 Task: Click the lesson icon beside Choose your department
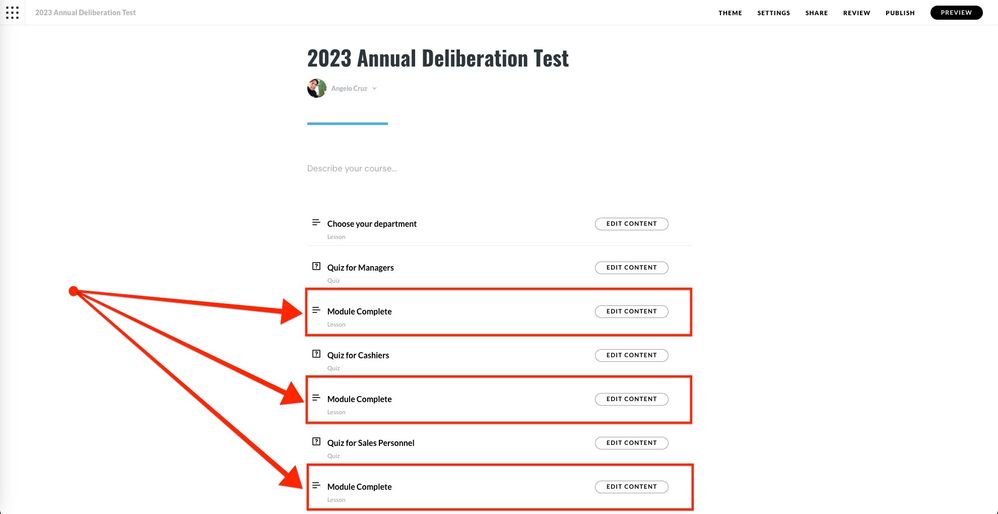pyautogui.click(x=316, y=222)
